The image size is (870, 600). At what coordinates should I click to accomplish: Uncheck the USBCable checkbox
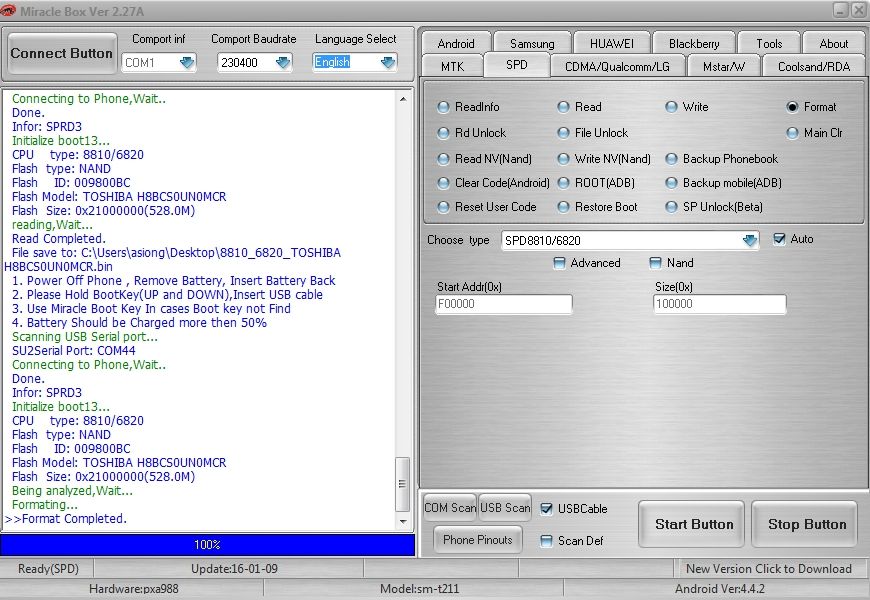(546, 509)
